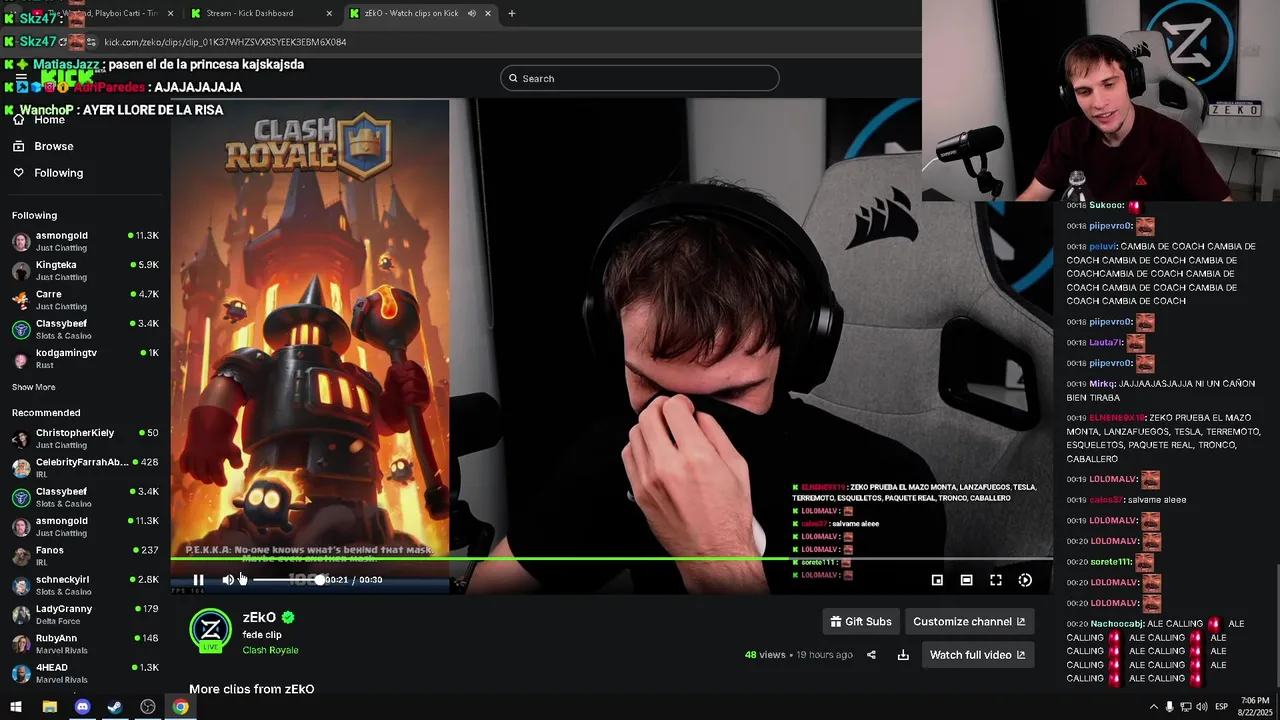1280x720 pixels.
Task: Pause the clip playback
Action: tap(198, 580)
